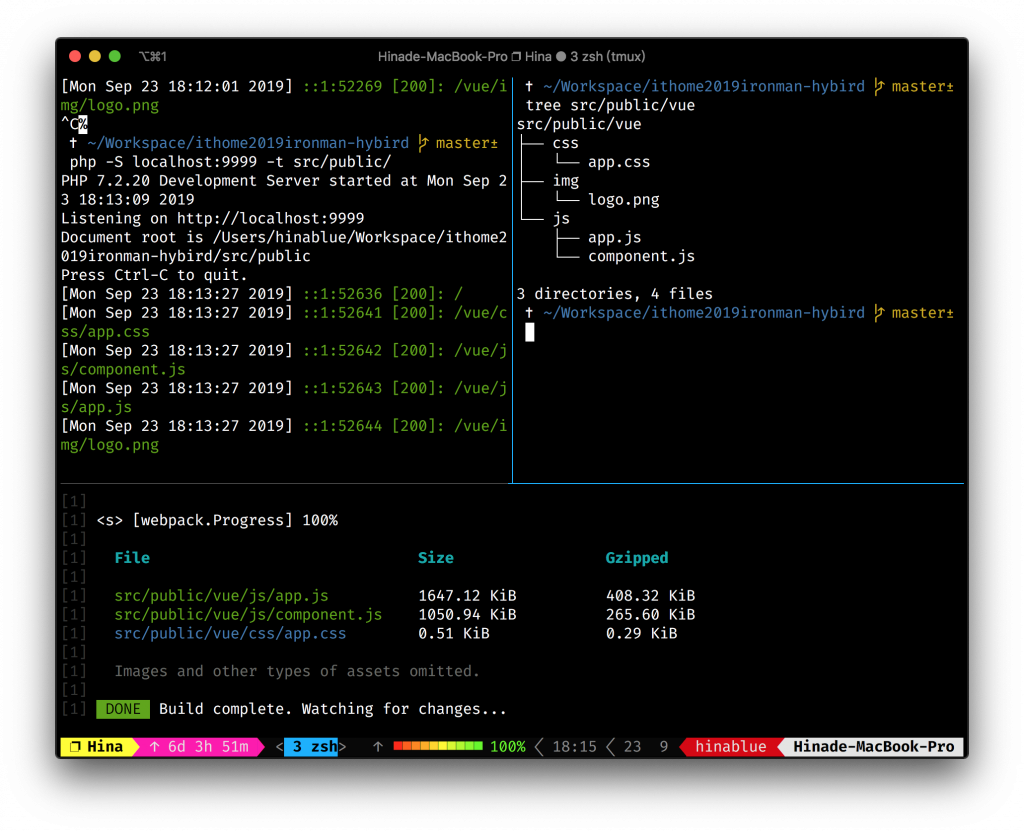Click the 0.29 KiB gzipped value
The height and width of the screenshot is (832, 1024).
point(641,633)
